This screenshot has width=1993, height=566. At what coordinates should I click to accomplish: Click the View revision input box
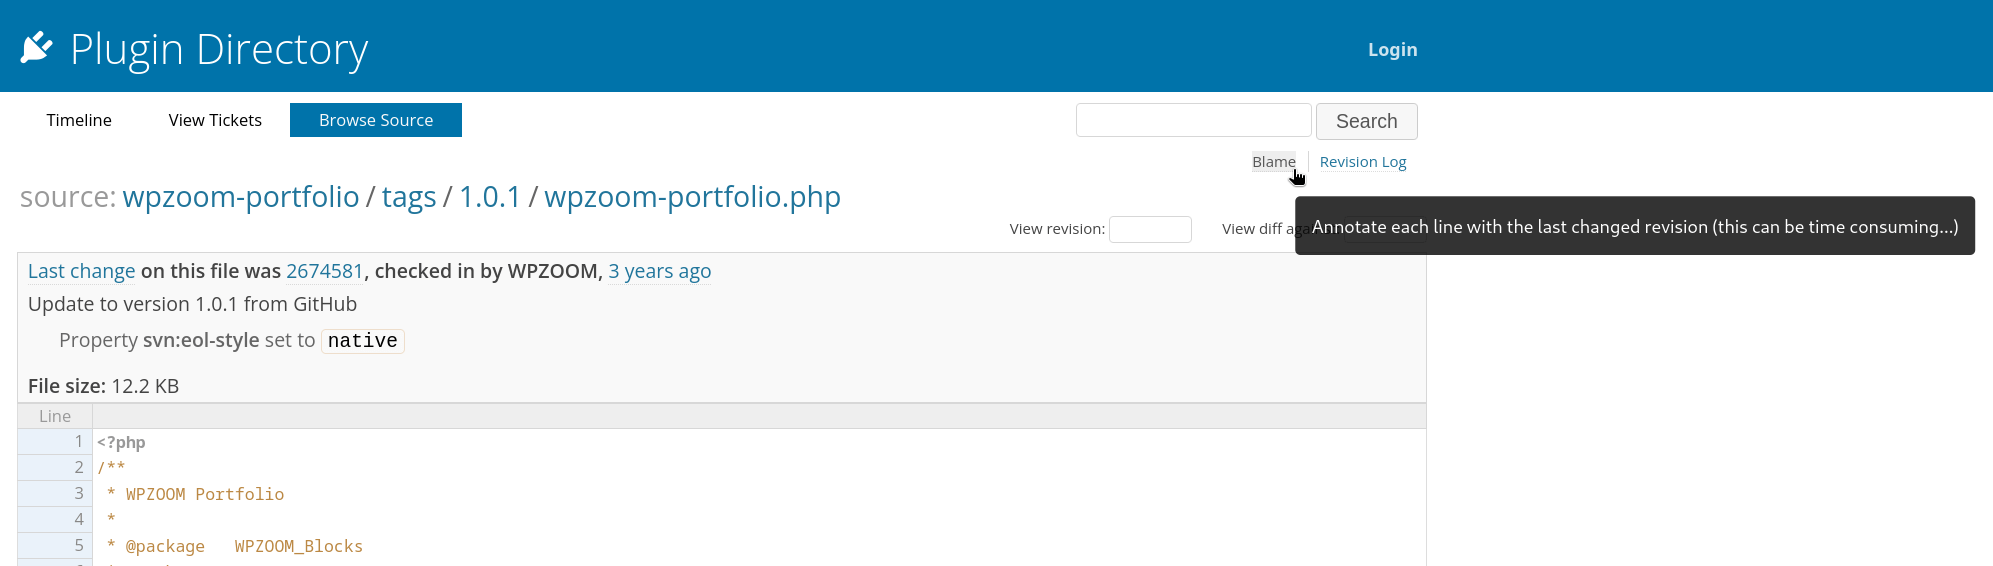(x=1150, y=229)
